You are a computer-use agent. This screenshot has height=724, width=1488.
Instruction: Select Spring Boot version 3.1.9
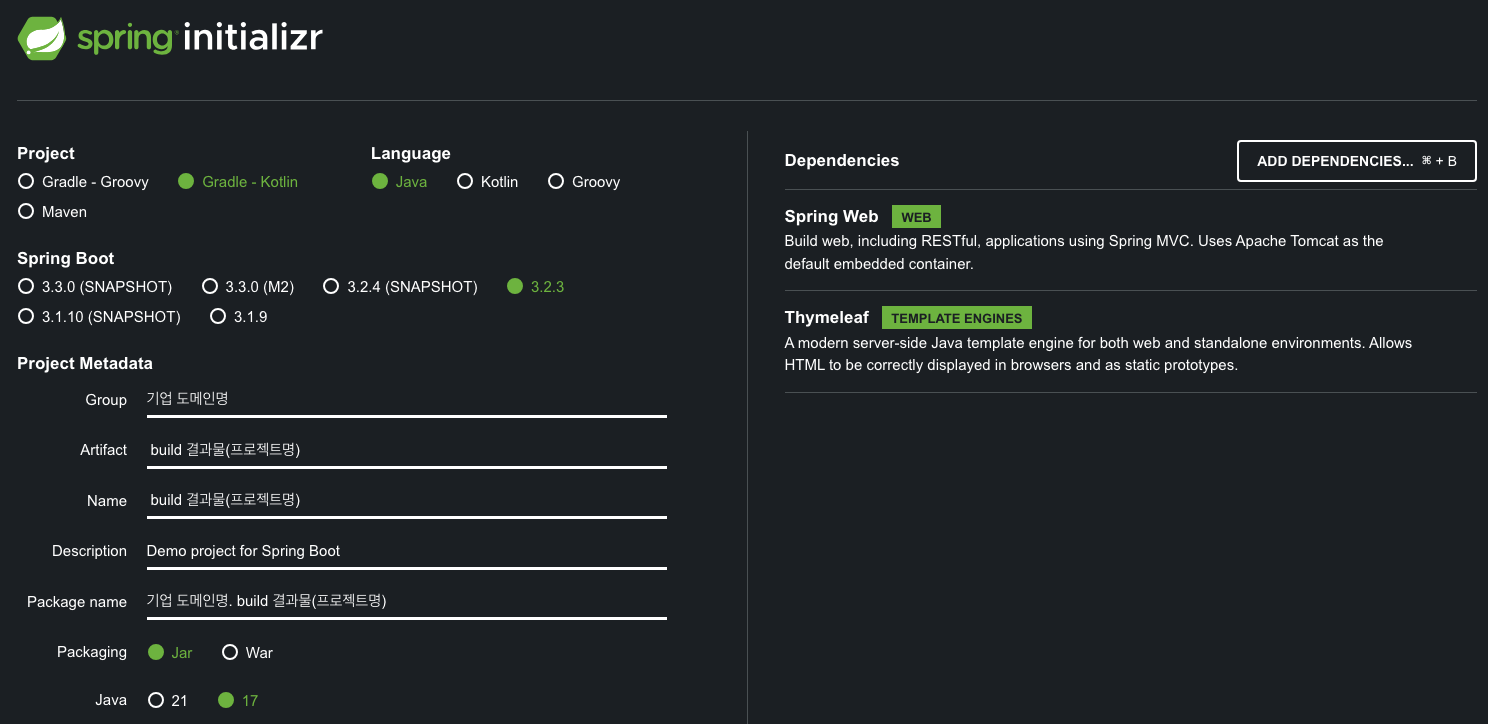pos(239,317)
